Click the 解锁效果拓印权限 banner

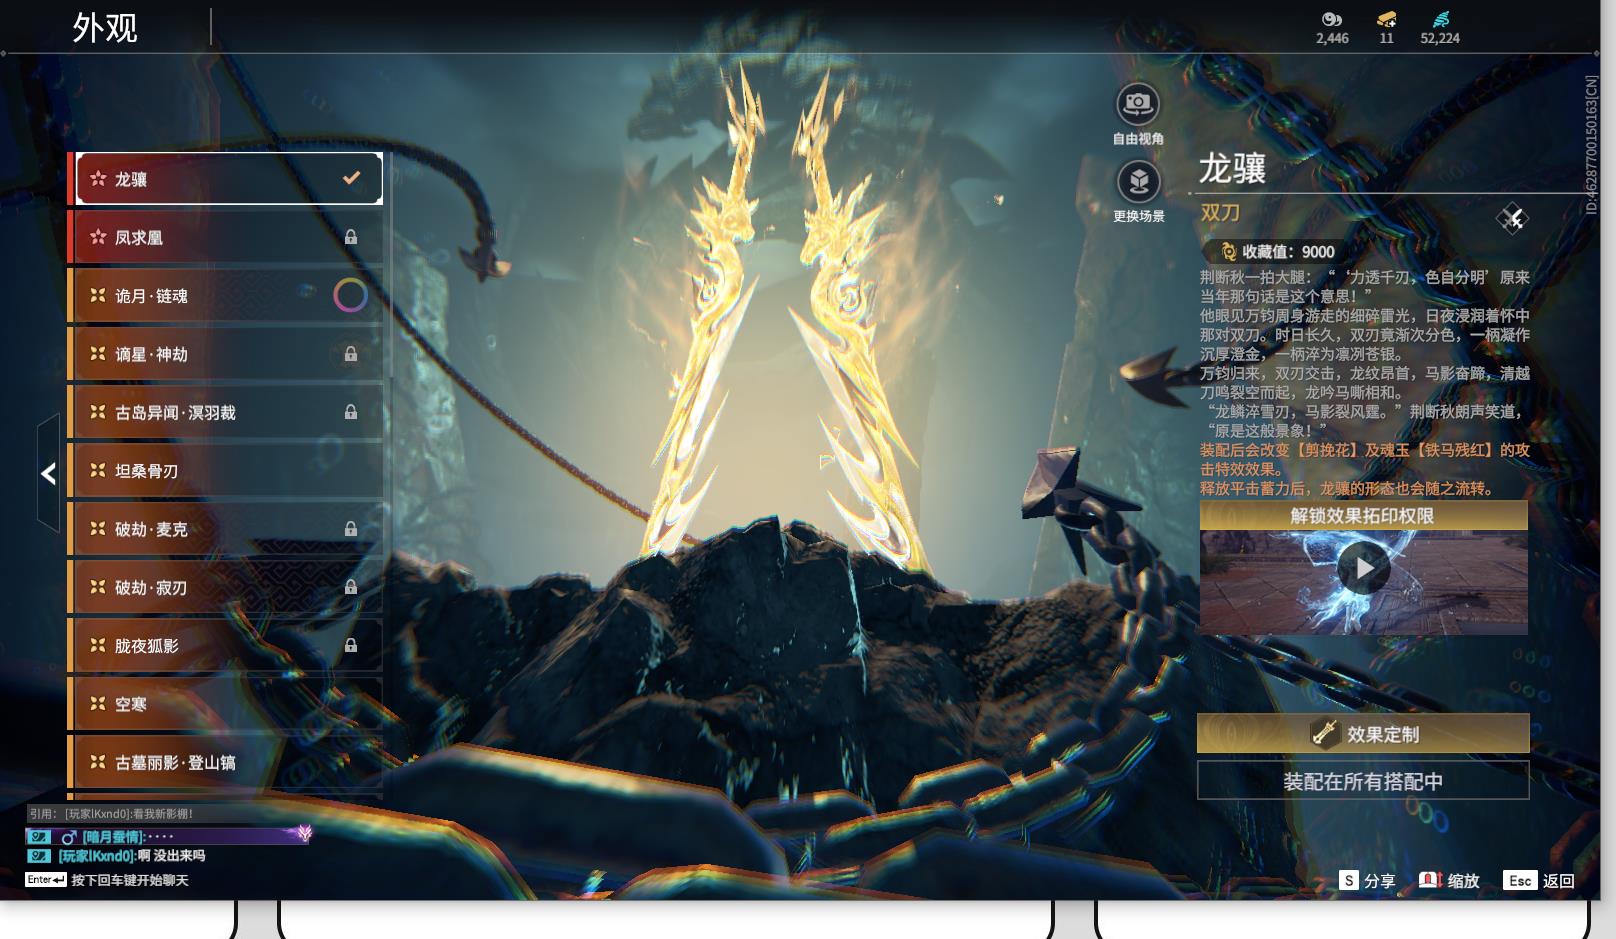coord(1363,516)
